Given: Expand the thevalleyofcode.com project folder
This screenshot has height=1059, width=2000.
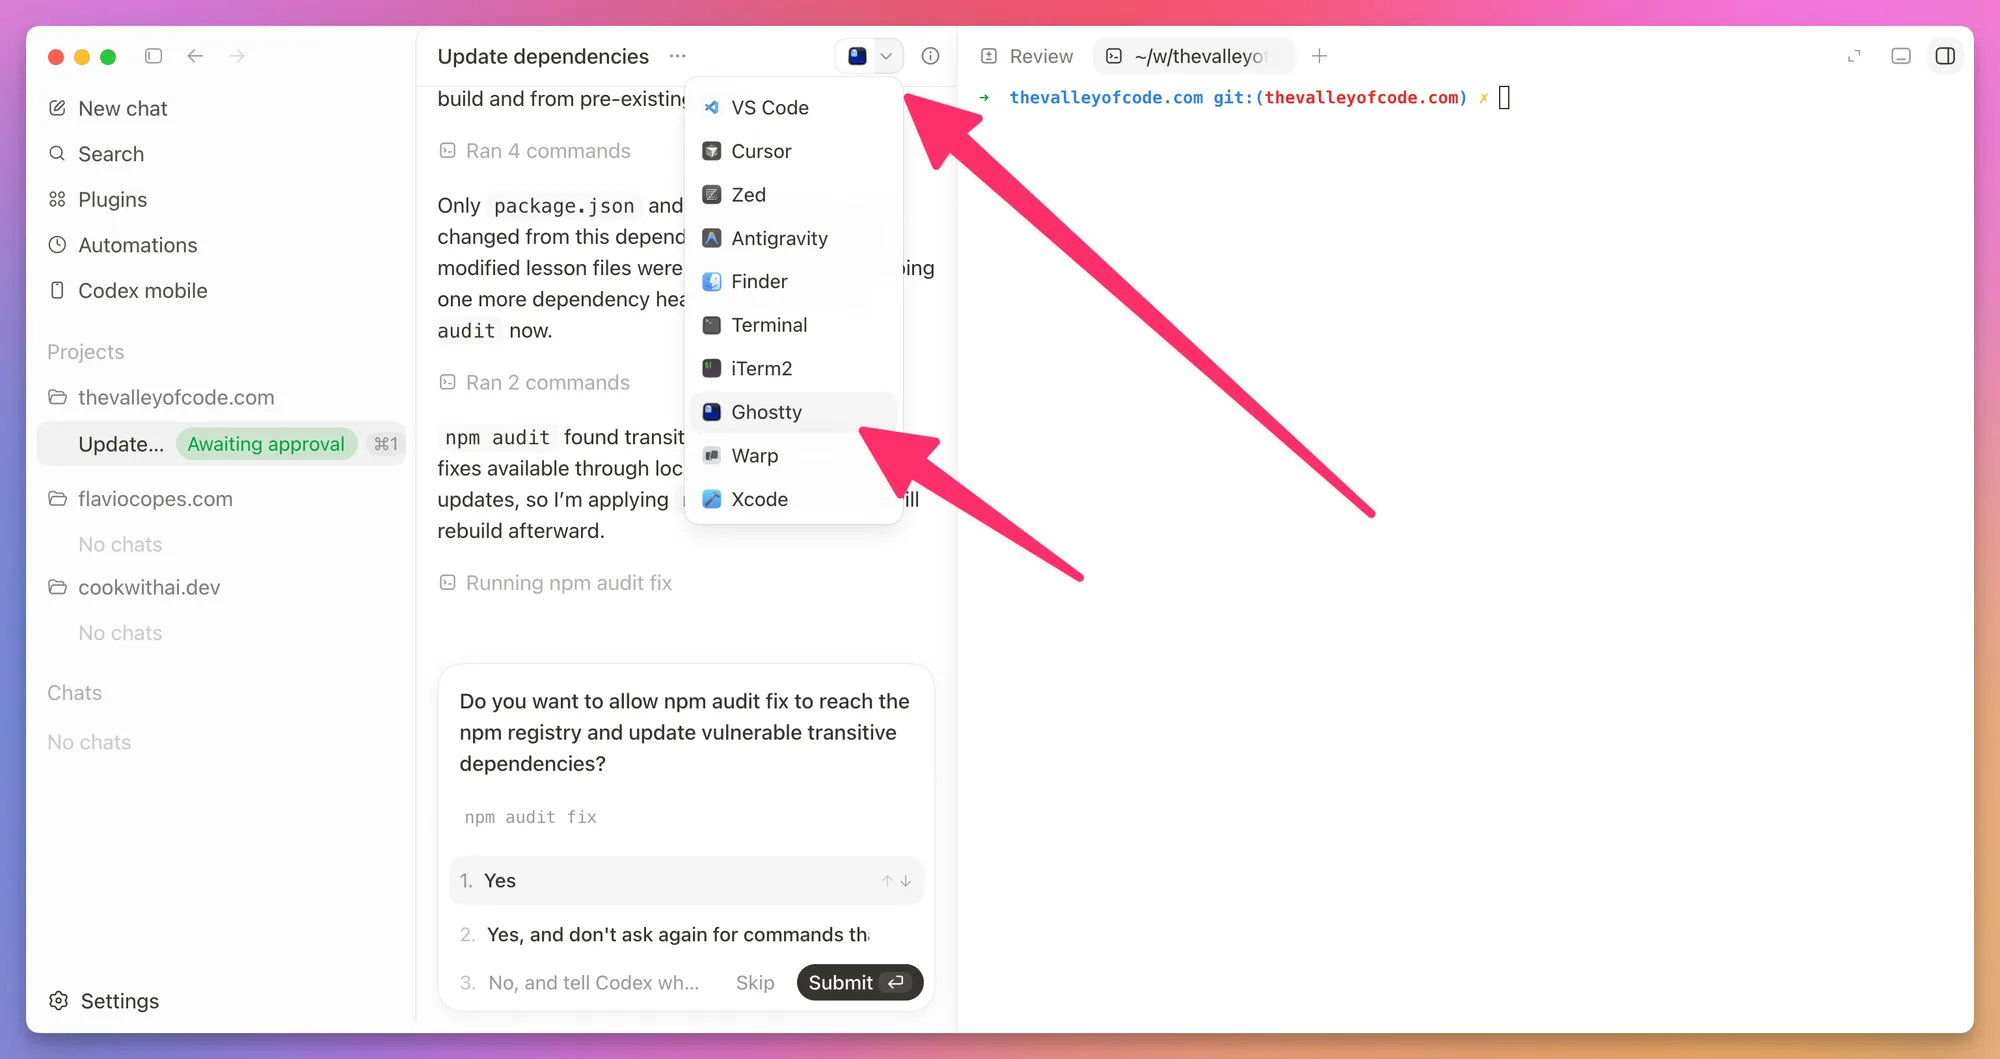Looking at the screenshot, I should (161, 398).
